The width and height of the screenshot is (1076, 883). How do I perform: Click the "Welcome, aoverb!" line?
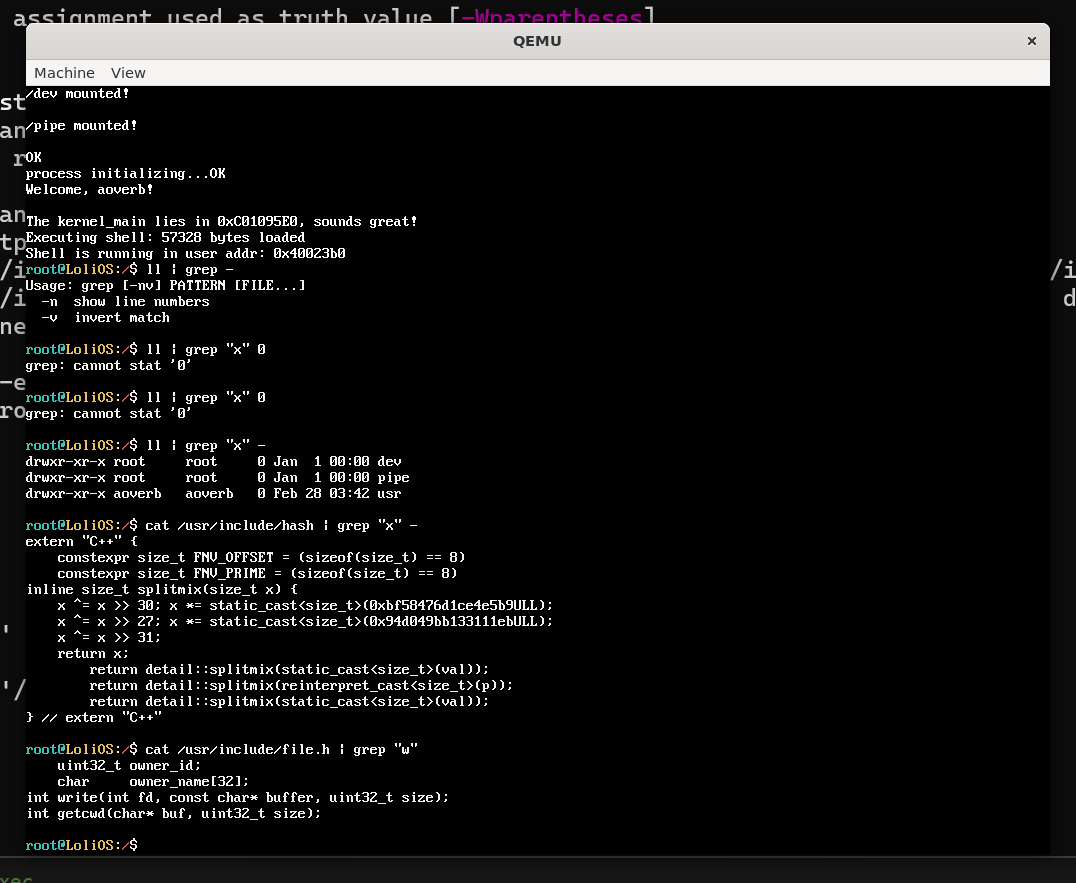(90, 189)
